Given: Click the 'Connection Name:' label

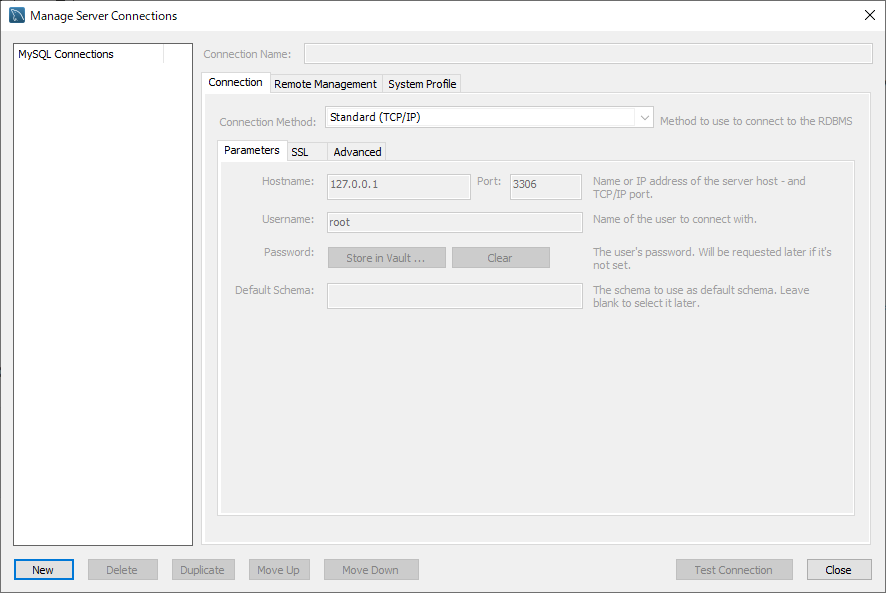Looking at the screenshot, I should point(247,54).
